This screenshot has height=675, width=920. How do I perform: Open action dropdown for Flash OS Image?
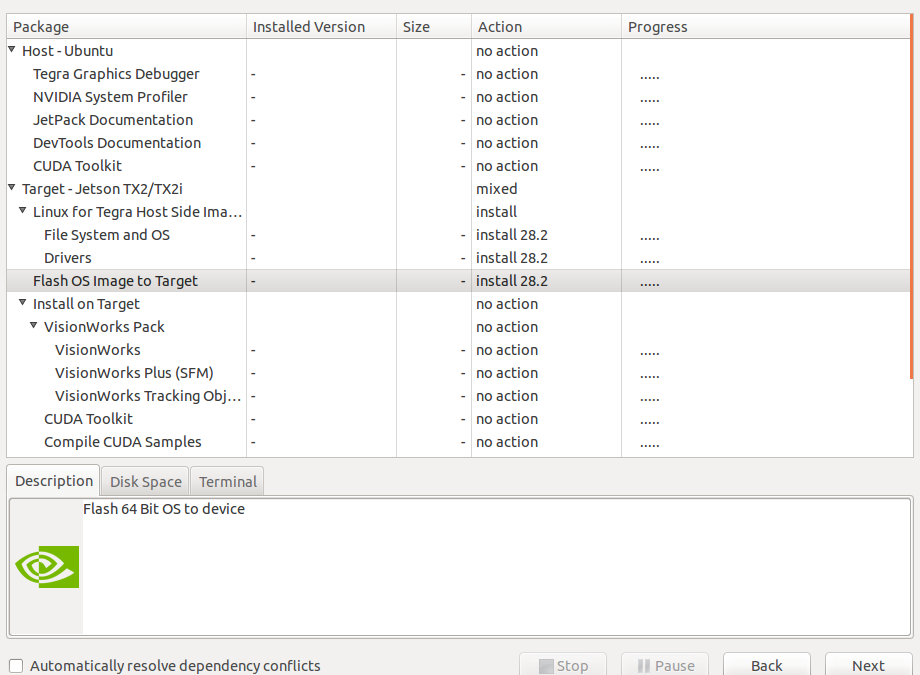pos(545,281)
